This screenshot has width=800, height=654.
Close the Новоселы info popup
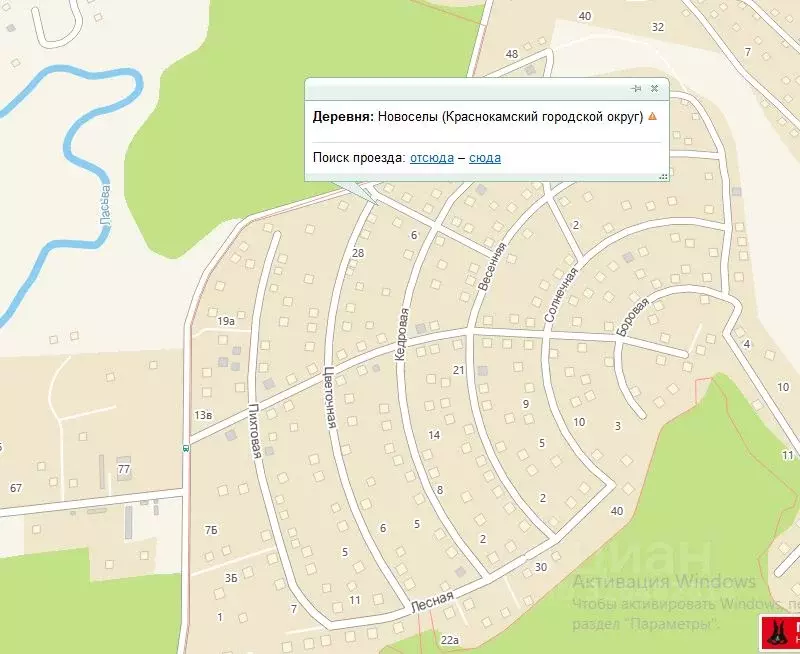(x=655, y=89)
